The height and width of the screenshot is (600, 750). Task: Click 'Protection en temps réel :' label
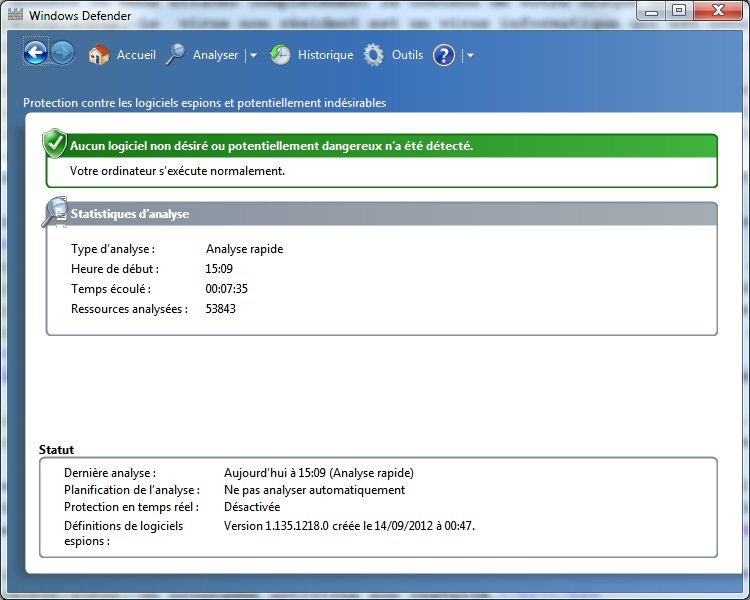(x=132, y=507)
